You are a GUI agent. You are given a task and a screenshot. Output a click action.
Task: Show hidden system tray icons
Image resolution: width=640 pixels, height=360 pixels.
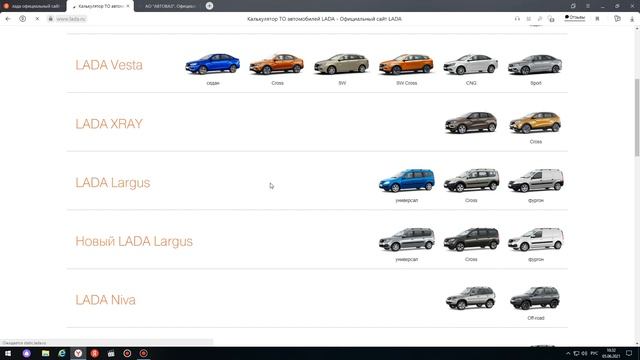[568, 353]
